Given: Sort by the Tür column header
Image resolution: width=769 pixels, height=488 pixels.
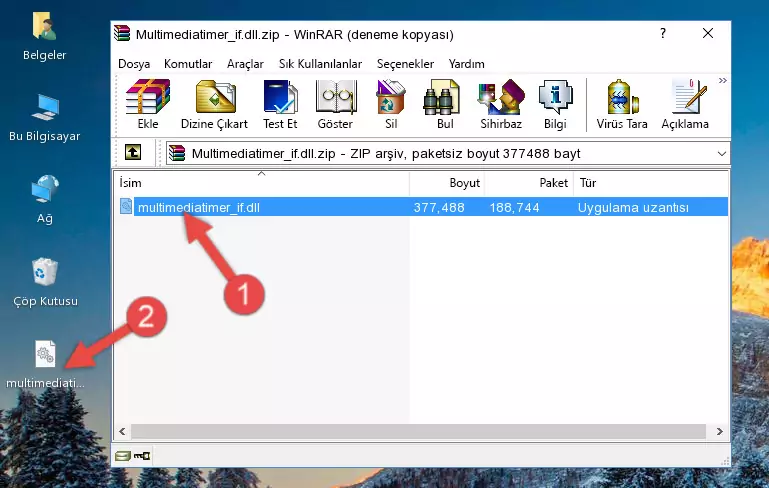Looking at the screenshot, I should coord(650,183).
